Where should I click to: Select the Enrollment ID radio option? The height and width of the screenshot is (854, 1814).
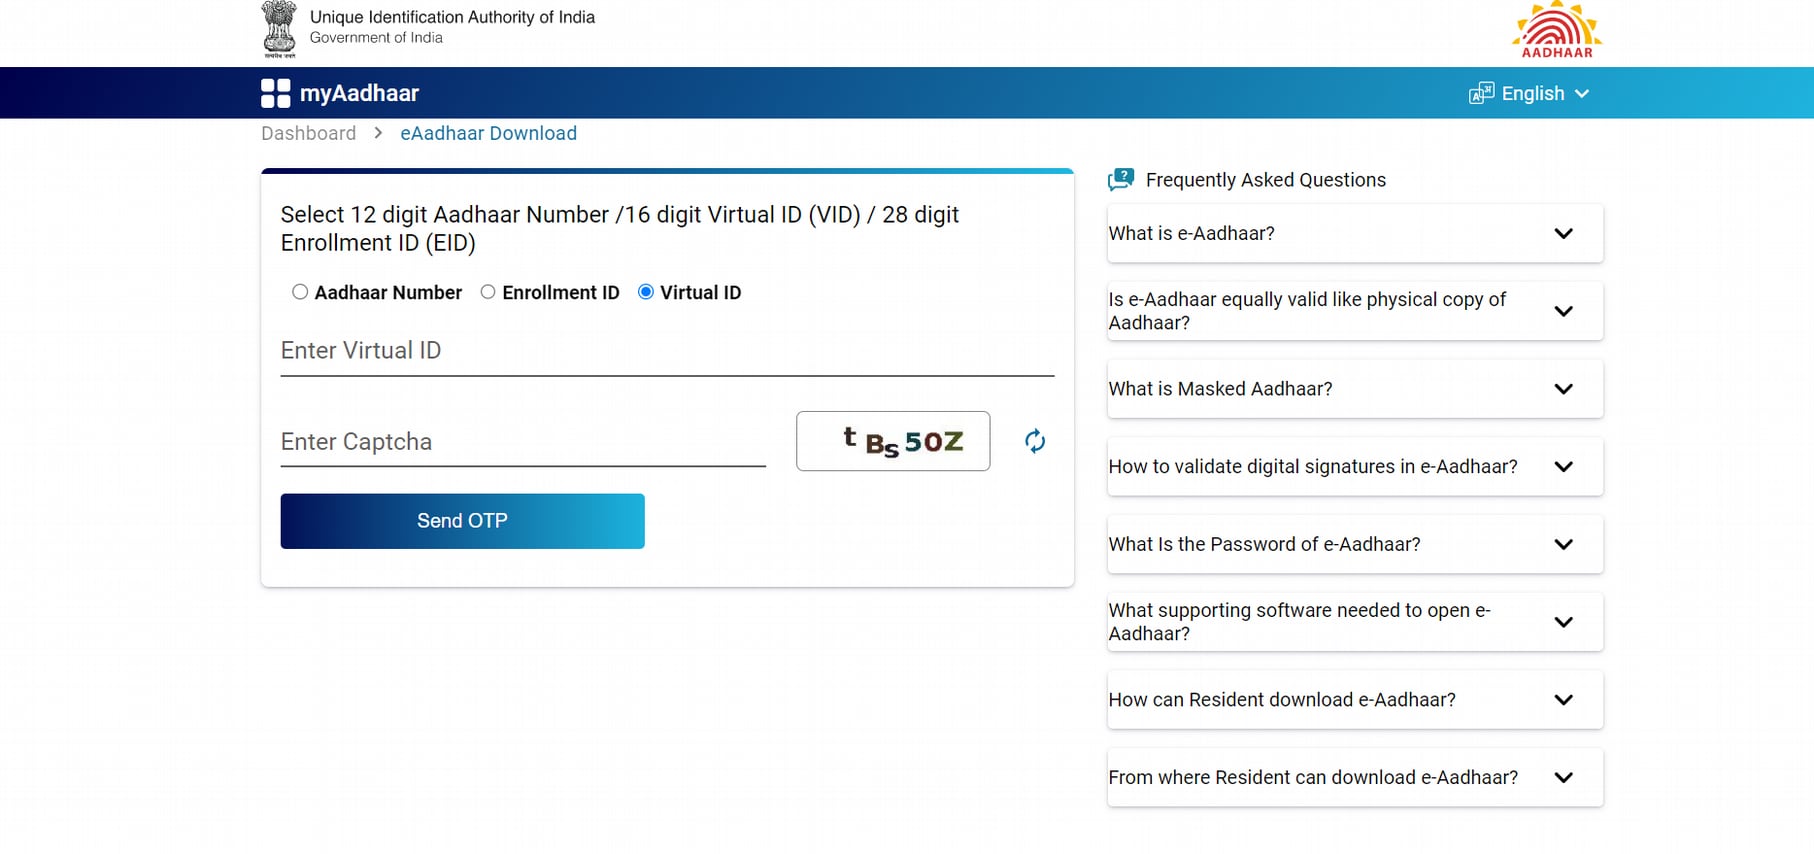click(x=488, y=292)
